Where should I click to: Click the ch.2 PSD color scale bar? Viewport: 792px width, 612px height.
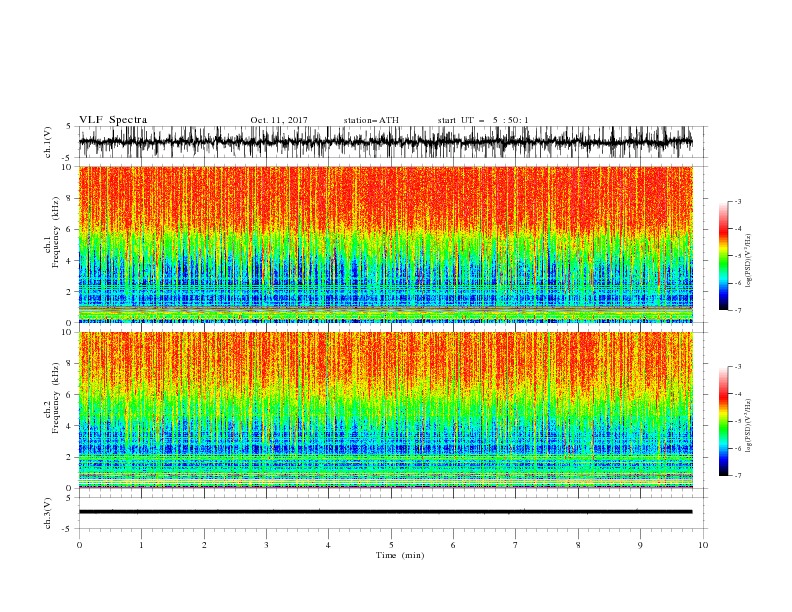pyautogui.click(x=723, y=421)
